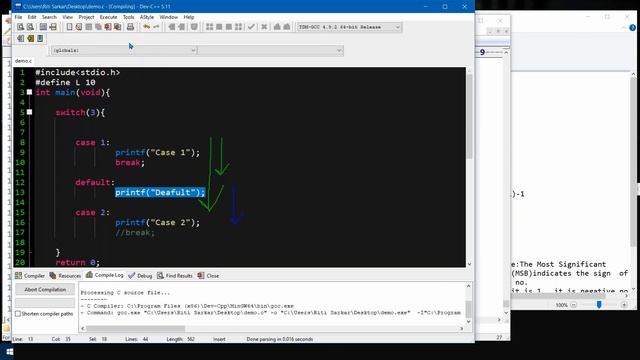640x360 pixels.
Task: Click the green Toggle Bookmarks icon
Action: (x=30, y=38)
